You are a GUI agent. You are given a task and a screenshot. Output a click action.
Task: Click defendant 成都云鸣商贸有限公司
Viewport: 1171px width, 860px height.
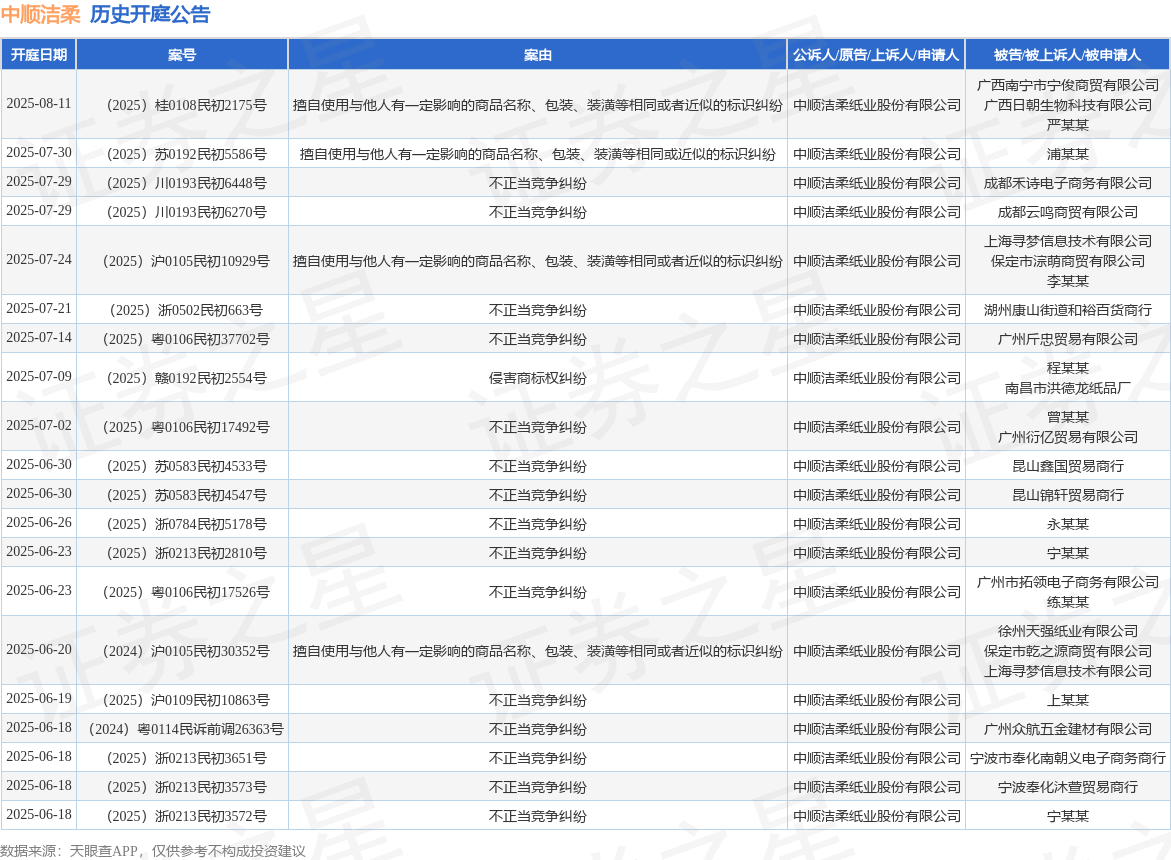pos(1068,212)
